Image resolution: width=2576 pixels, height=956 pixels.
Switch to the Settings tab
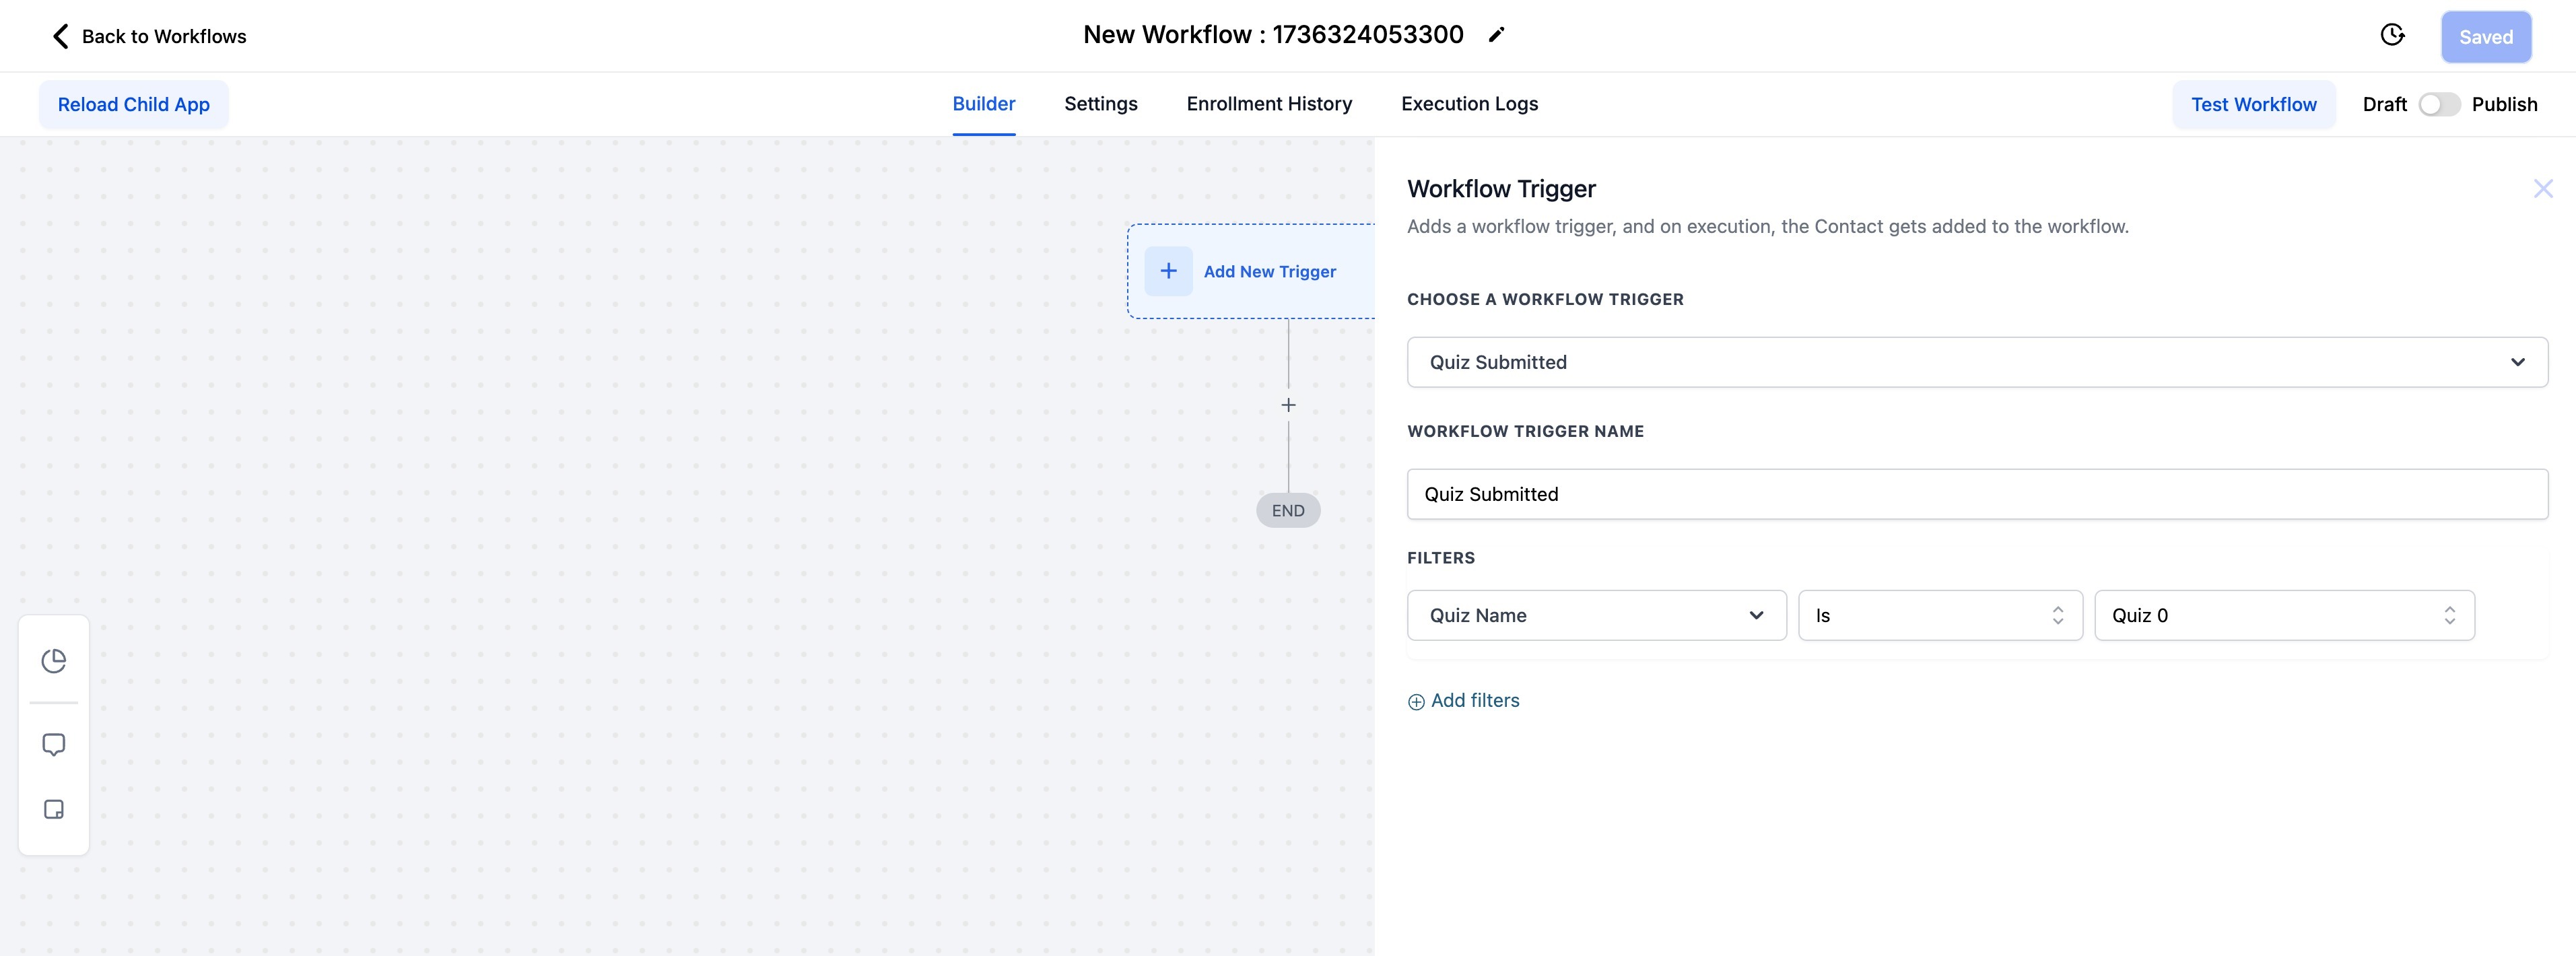click(1100, 104)
